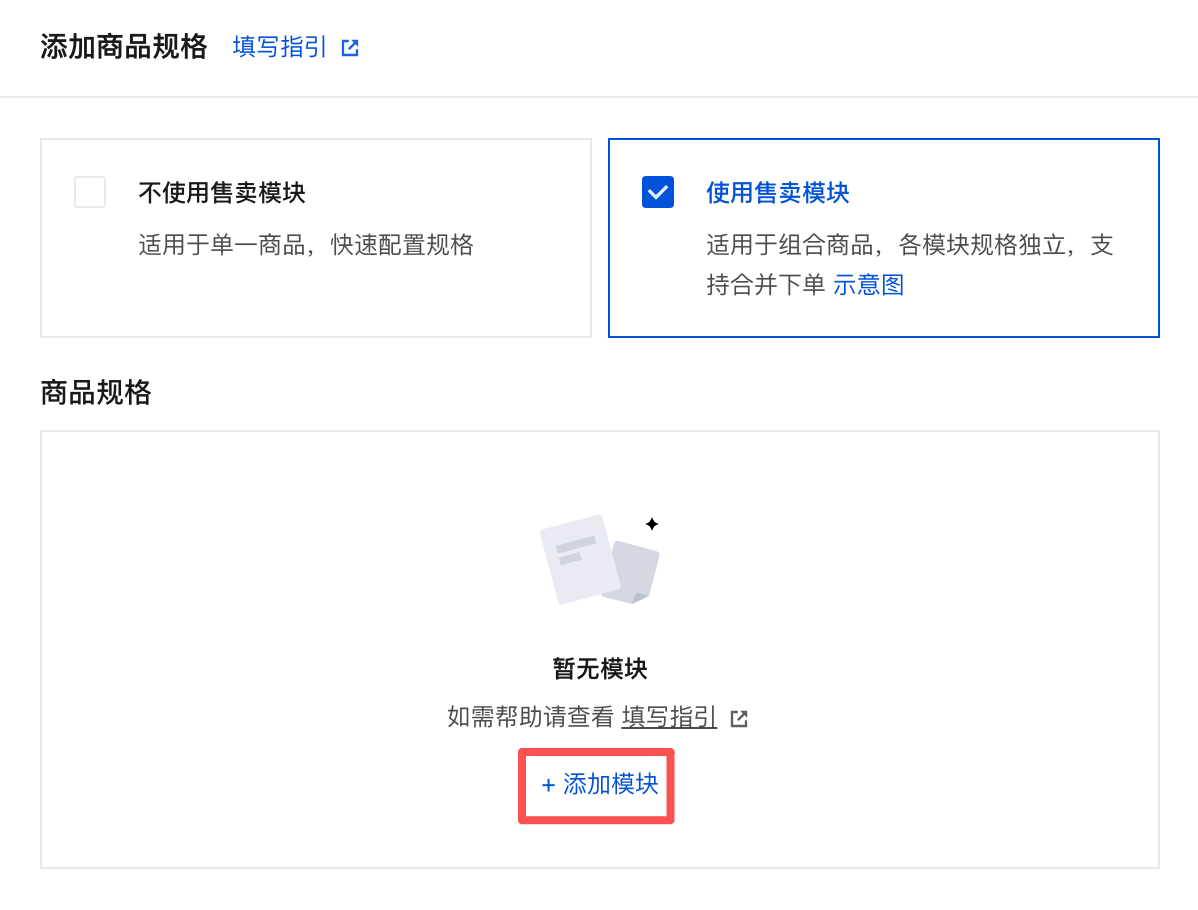This screenshot has height=910, width=1198.
Task: Open the 填写指引 link in header
Action: point(280,47)
